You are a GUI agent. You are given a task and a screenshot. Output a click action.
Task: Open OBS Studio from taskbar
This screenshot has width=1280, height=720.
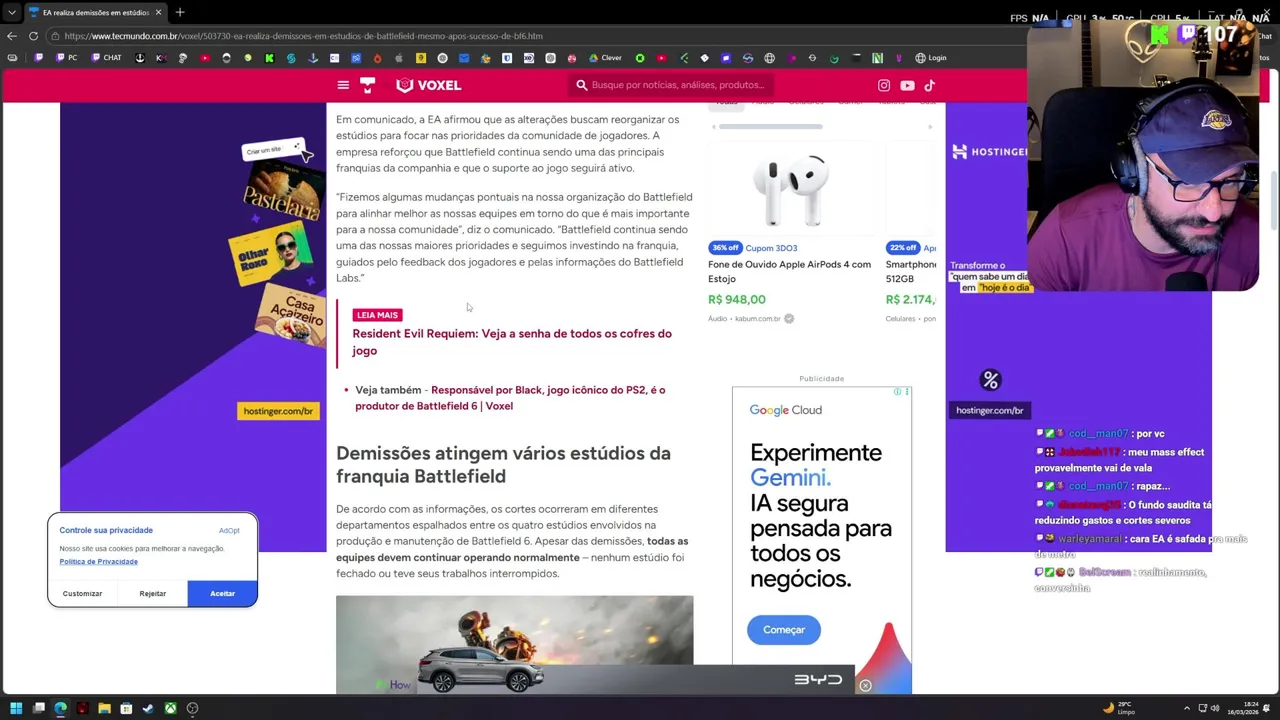click(x=192, y=708)
